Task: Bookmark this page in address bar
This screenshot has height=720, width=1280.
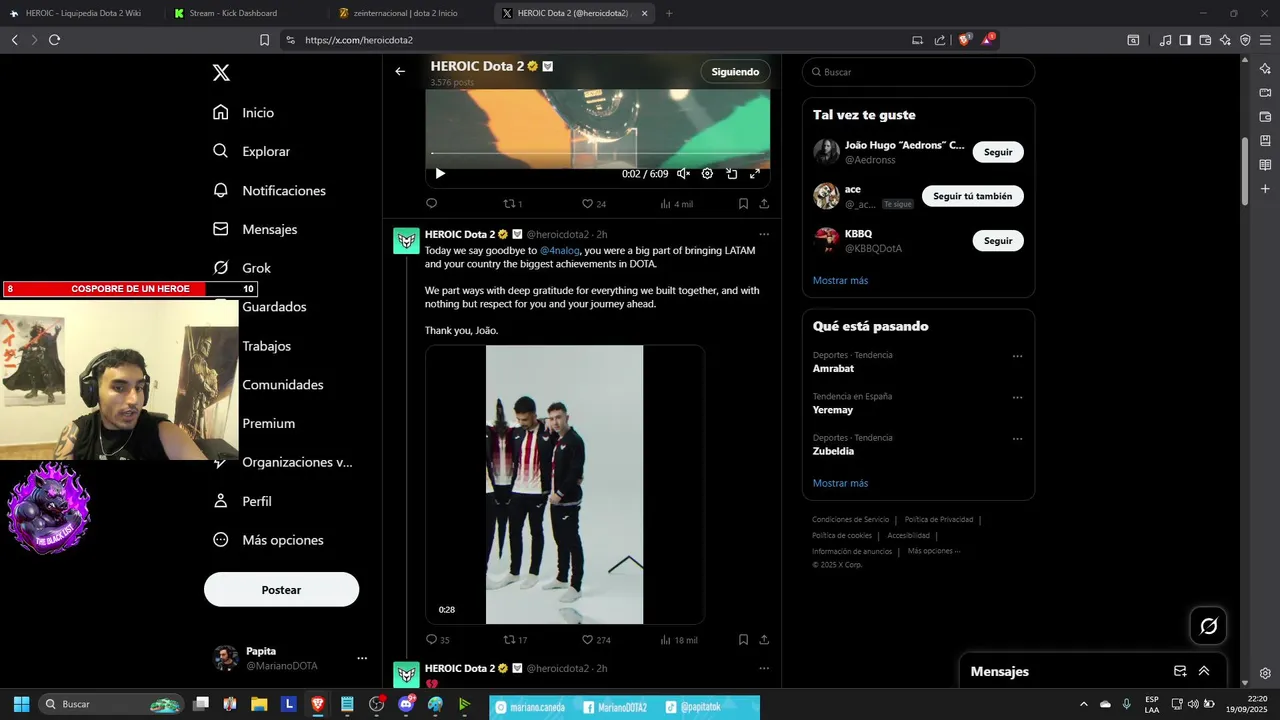Action: (264, 40)
